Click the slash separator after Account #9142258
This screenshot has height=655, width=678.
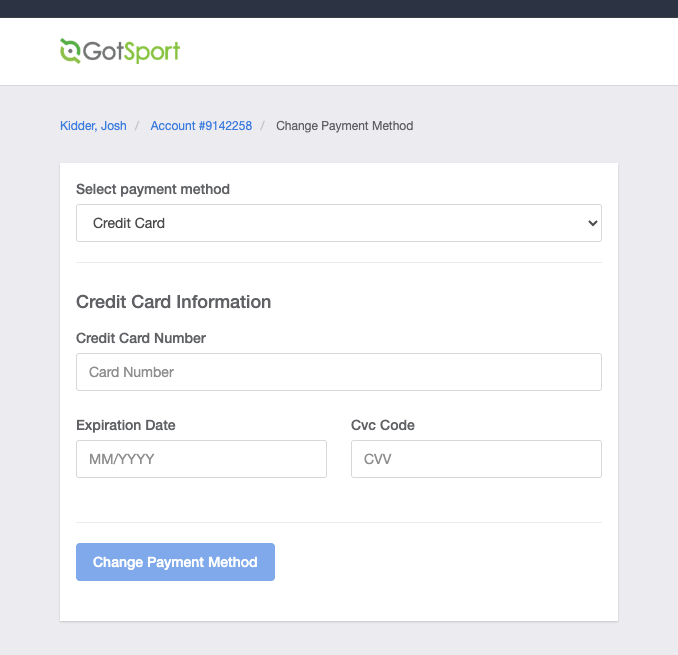(263, 126)
